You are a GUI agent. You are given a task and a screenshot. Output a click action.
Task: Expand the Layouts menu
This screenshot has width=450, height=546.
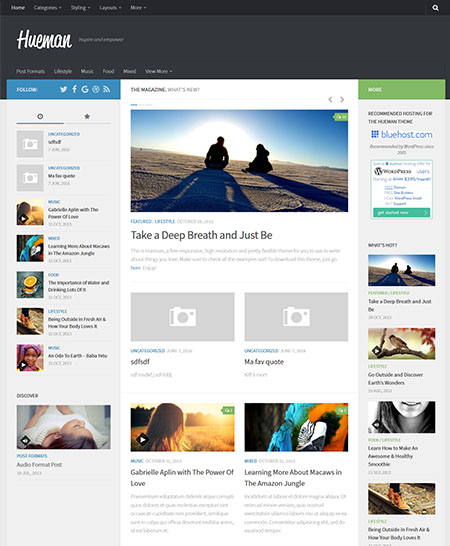coord(110,7)
